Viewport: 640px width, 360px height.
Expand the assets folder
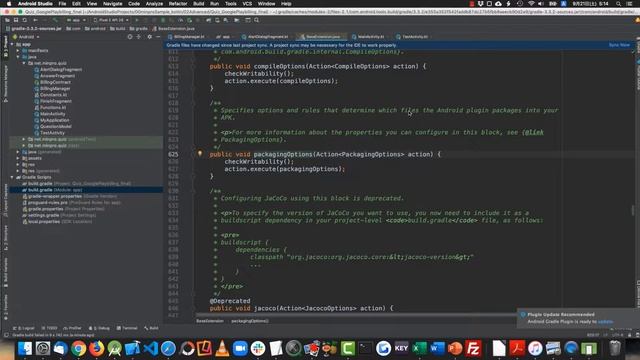tap(18, 158)
